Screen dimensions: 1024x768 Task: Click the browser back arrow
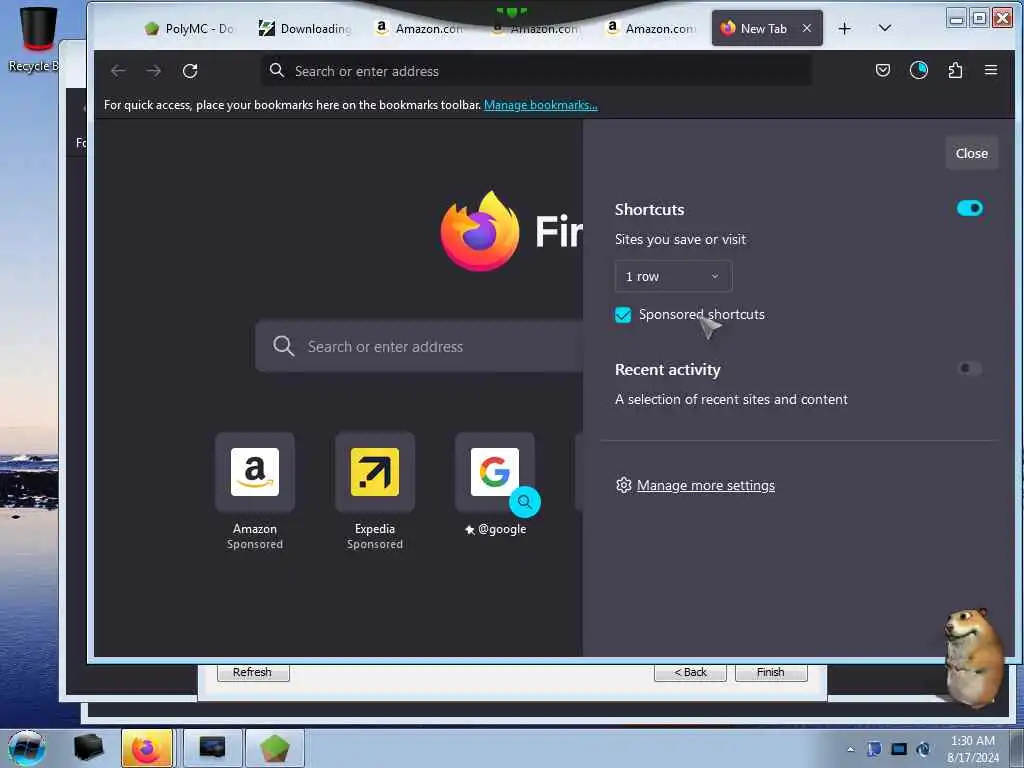point(118,71)
